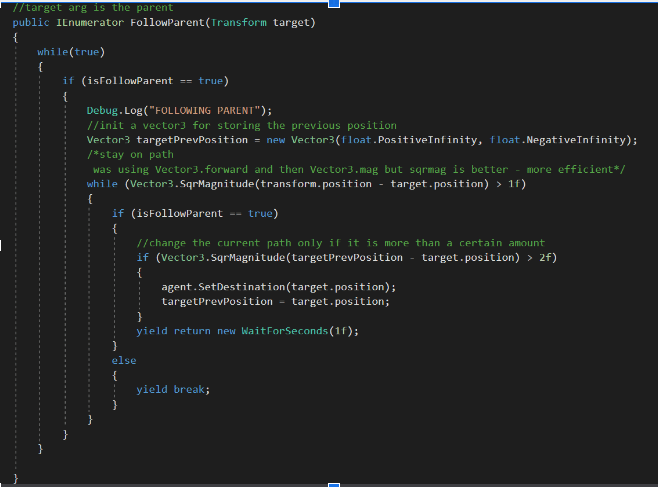Click float.NegativeInfinity in the Vector3 constructor
The image size is (658, 487).
coord(558,140)
